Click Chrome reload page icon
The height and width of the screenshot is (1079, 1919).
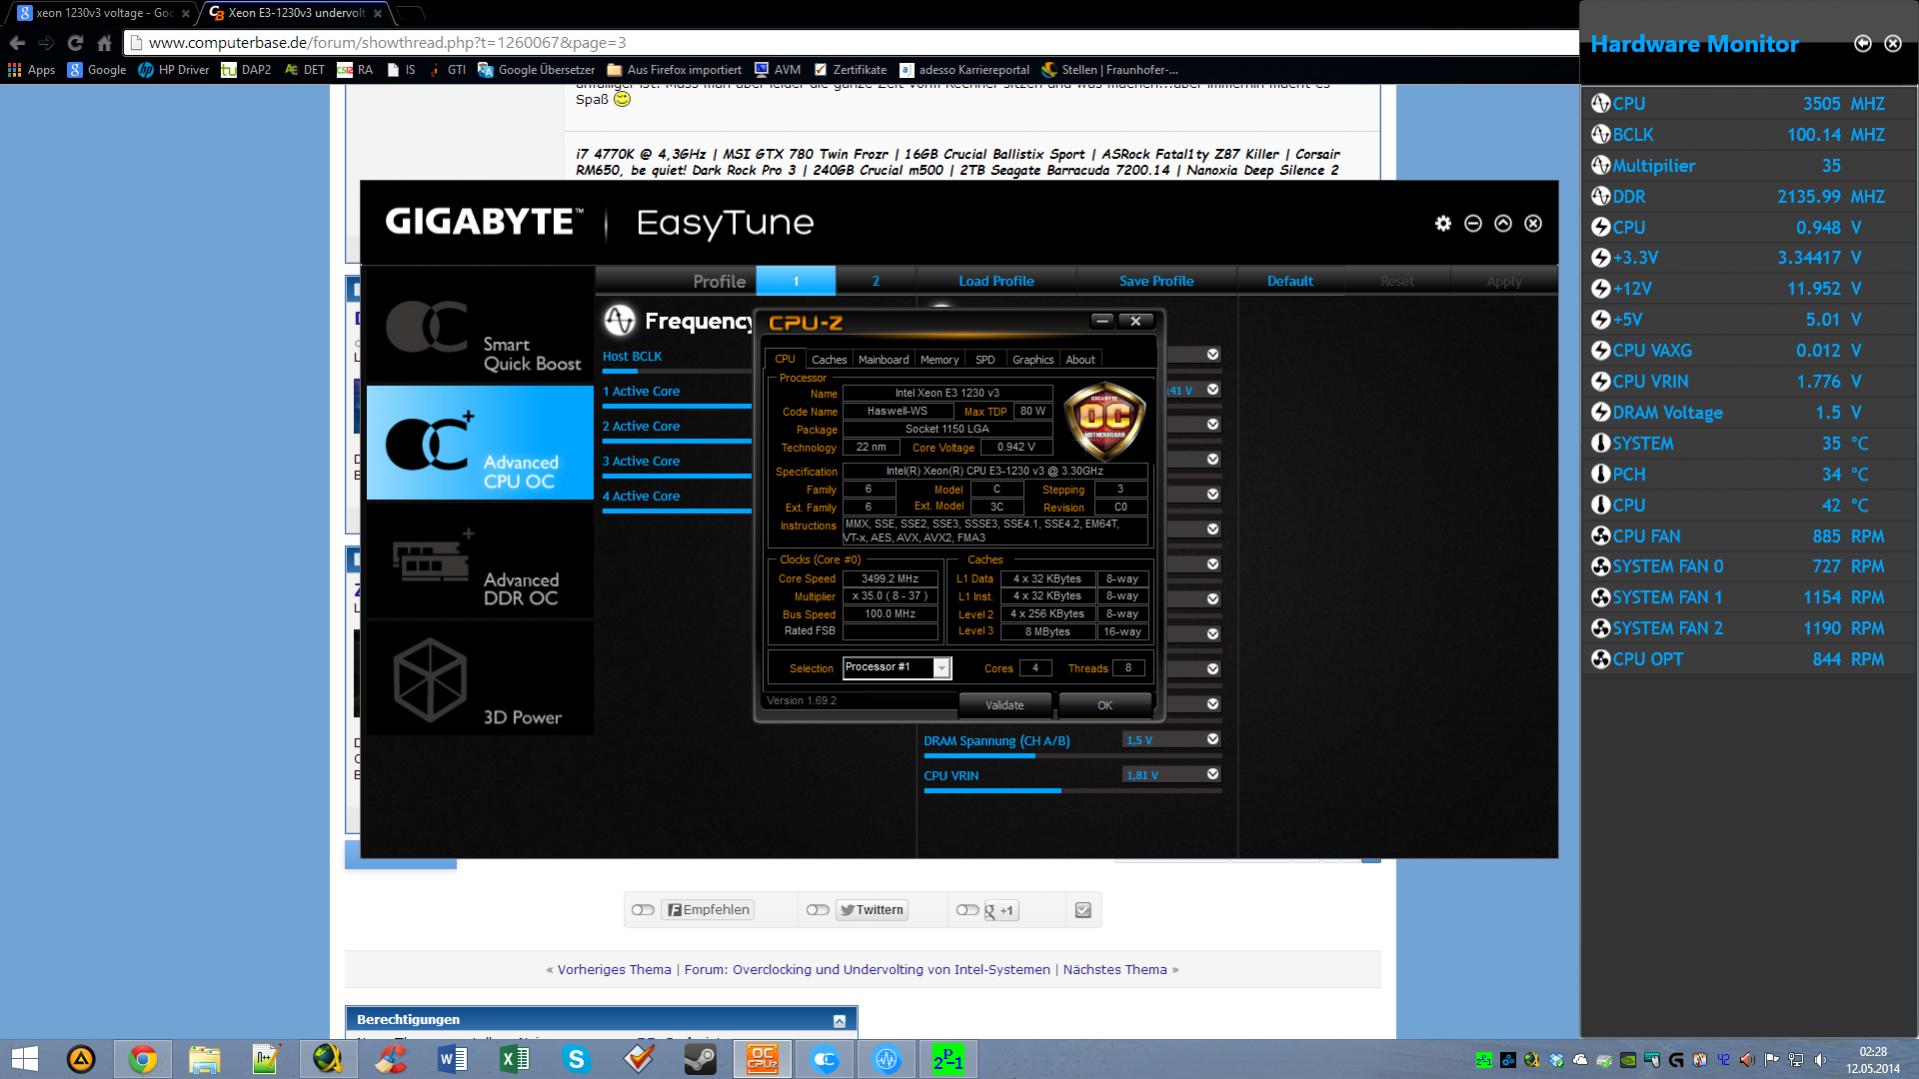(x=75, y=43)
